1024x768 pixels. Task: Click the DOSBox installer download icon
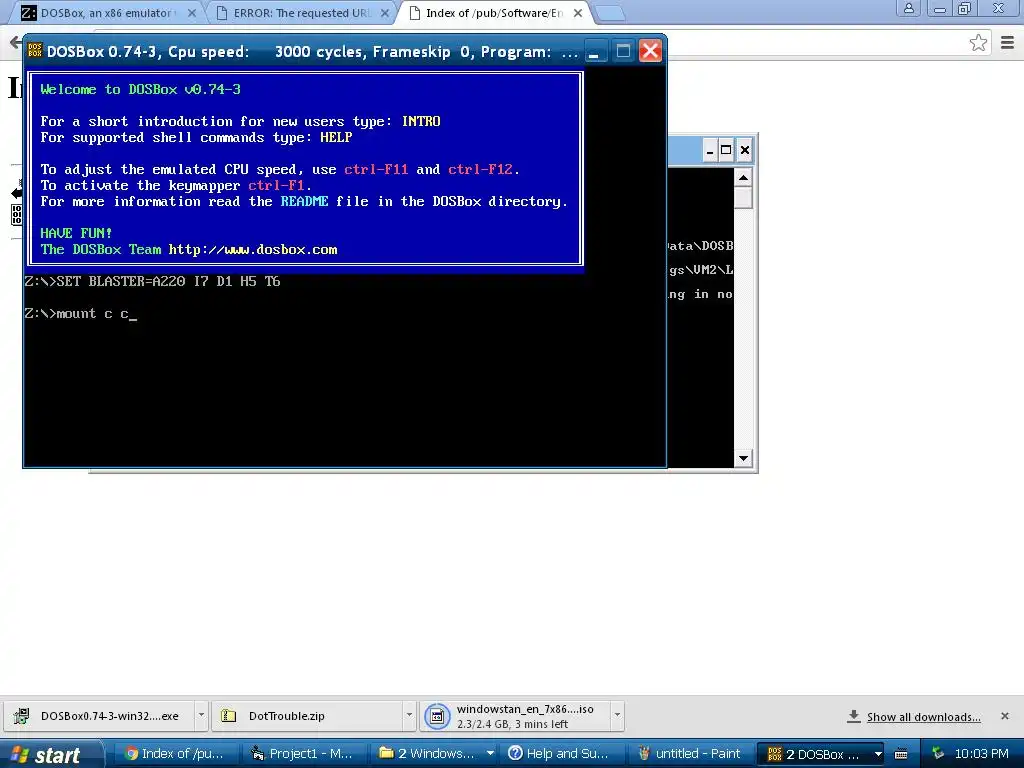click(x=22, y=716)
